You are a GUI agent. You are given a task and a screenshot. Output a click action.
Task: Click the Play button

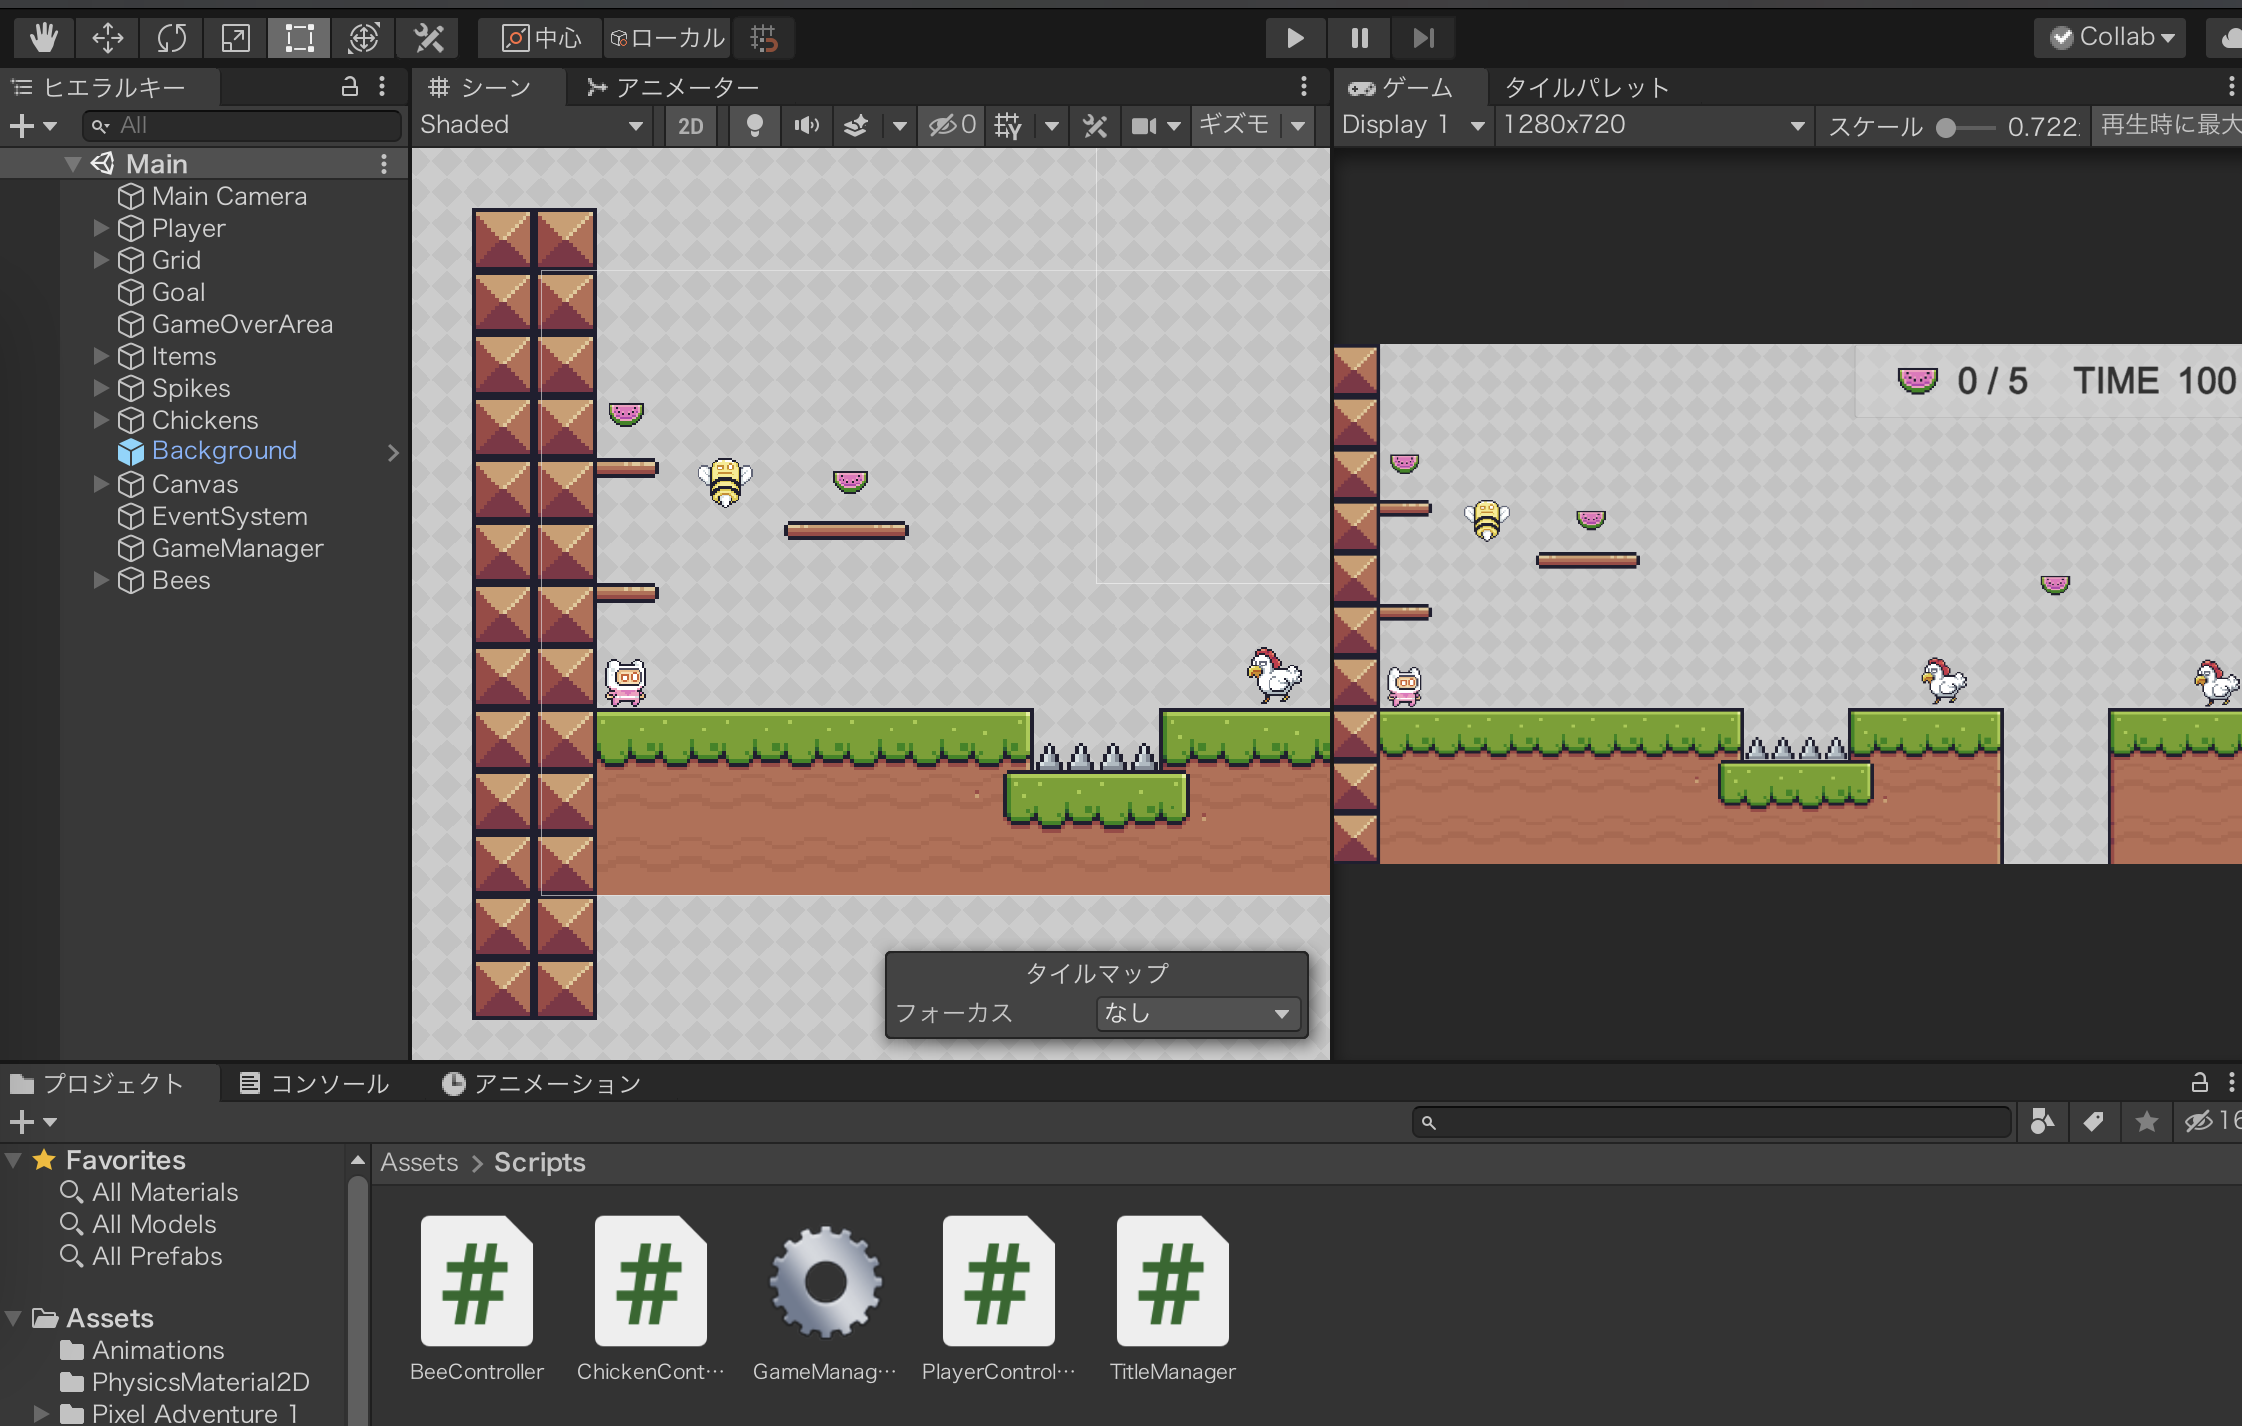1294,38
